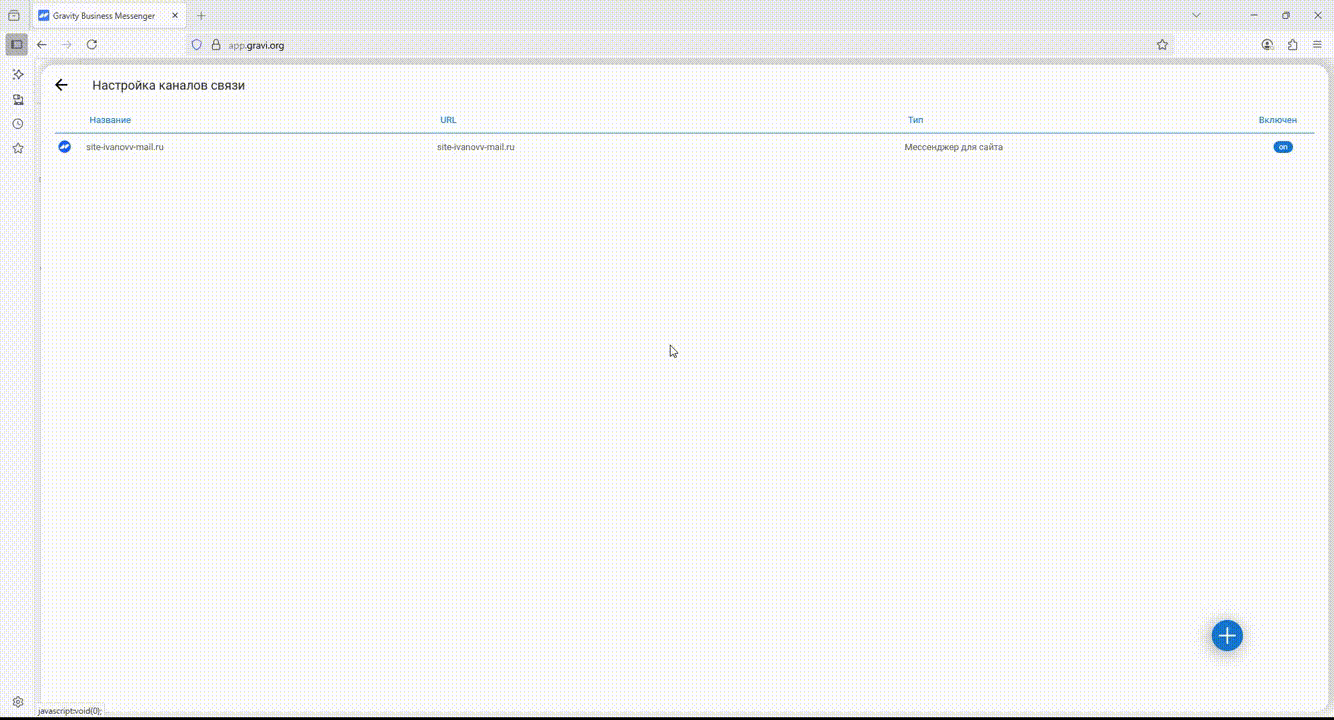This screenshot has height=720, width=1334.
Task: Click the sidebar settings gear icon
Action: coord(17,702)
